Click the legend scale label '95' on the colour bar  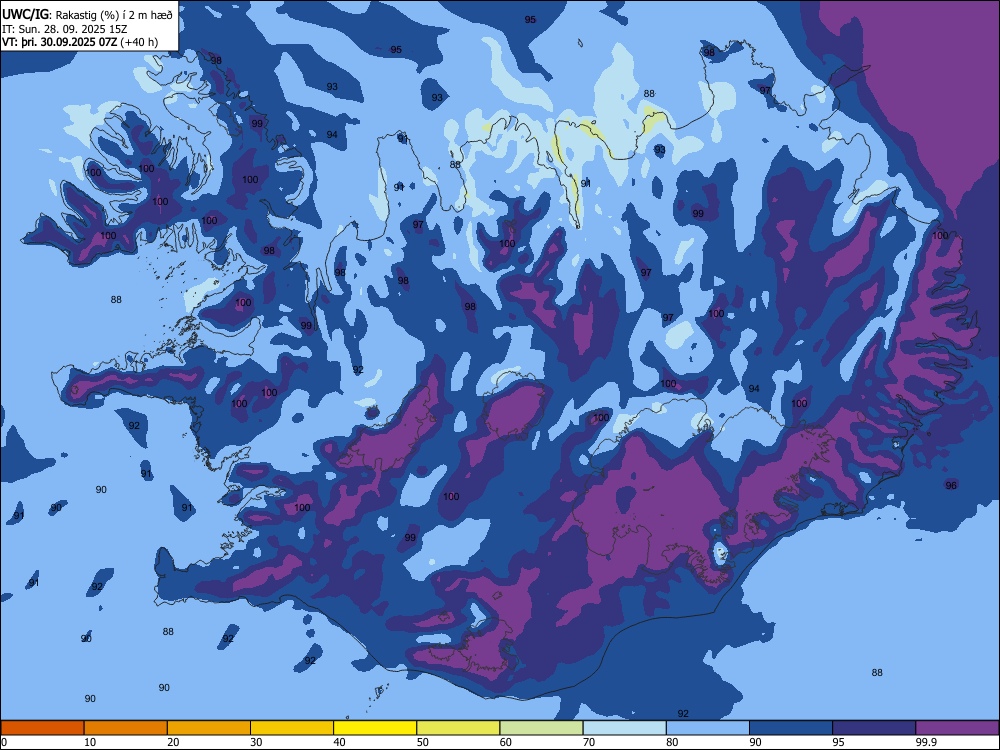click(839, 742)
